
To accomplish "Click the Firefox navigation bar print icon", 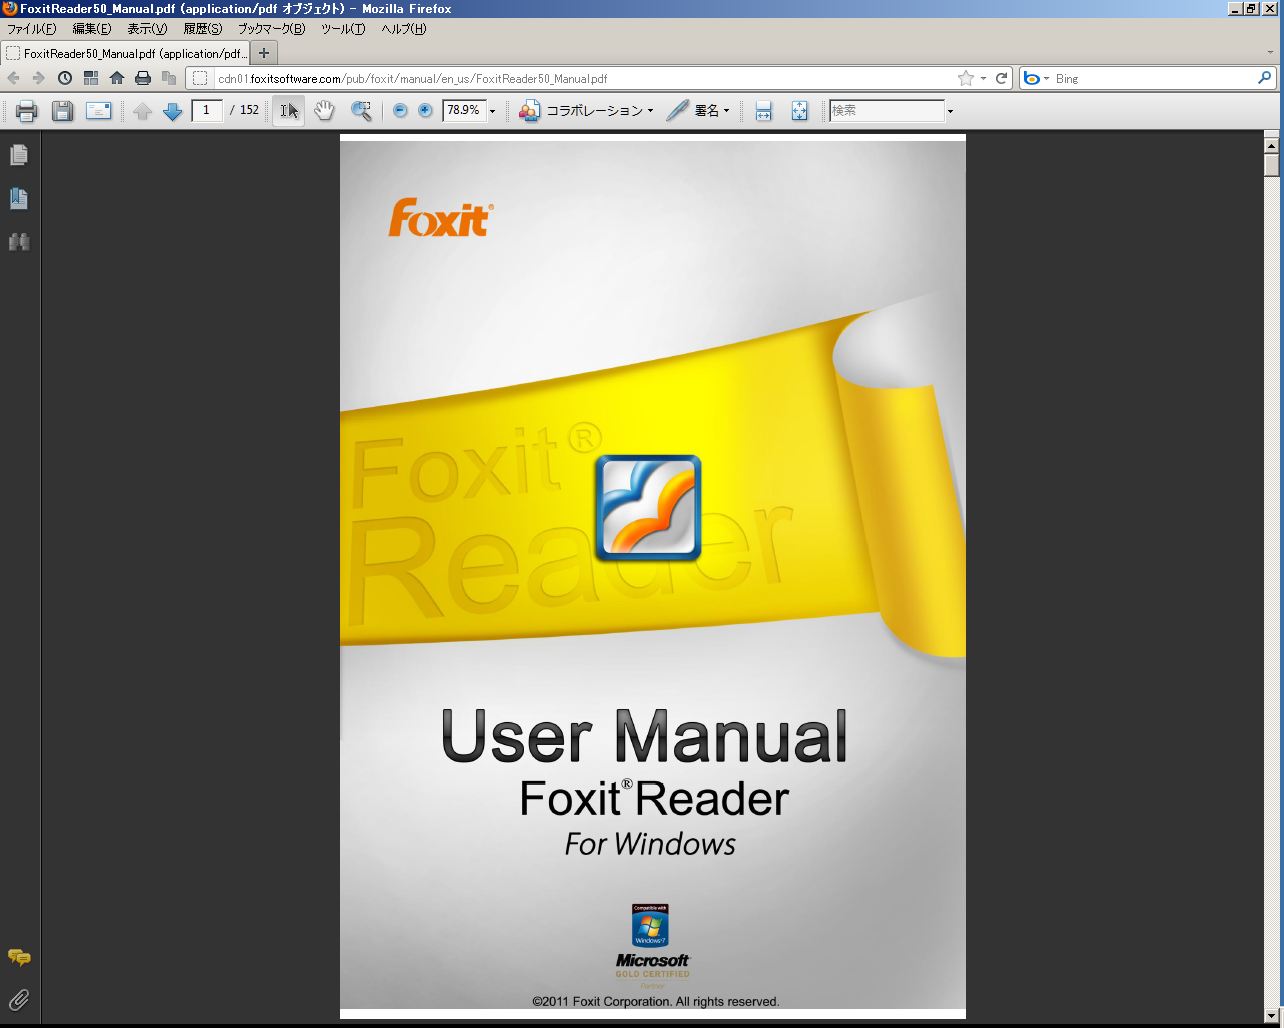I will (x=143, y=78).
